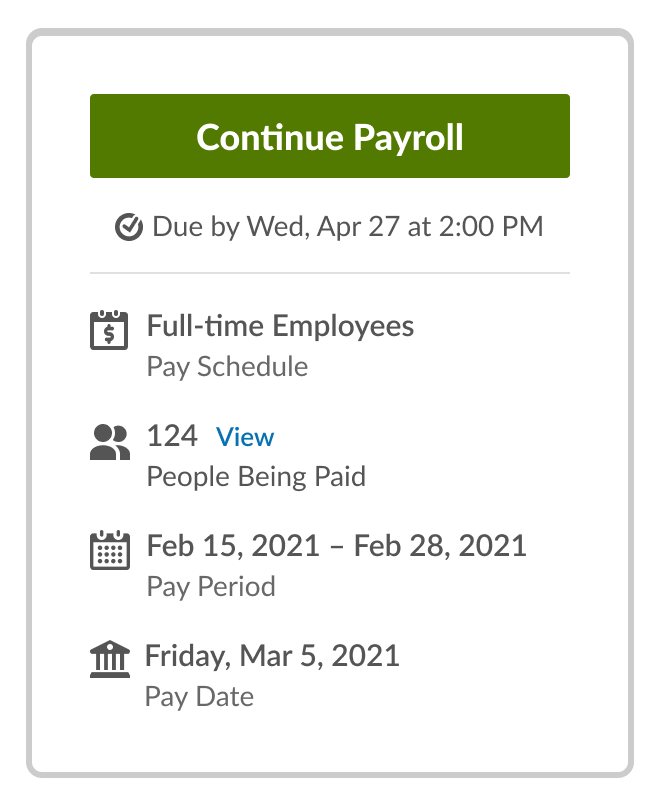653x802 pixels.
Task: Click the Continue Payroll button
Action: (x=330, y=136)
